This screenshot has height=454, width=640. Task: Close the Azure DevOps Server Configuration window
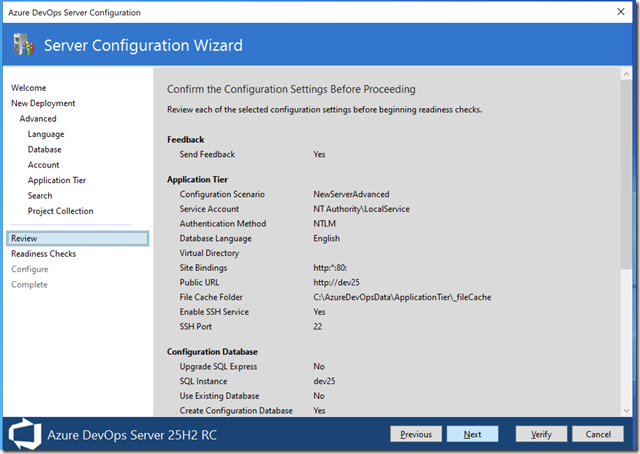click(x=620, y=12)
